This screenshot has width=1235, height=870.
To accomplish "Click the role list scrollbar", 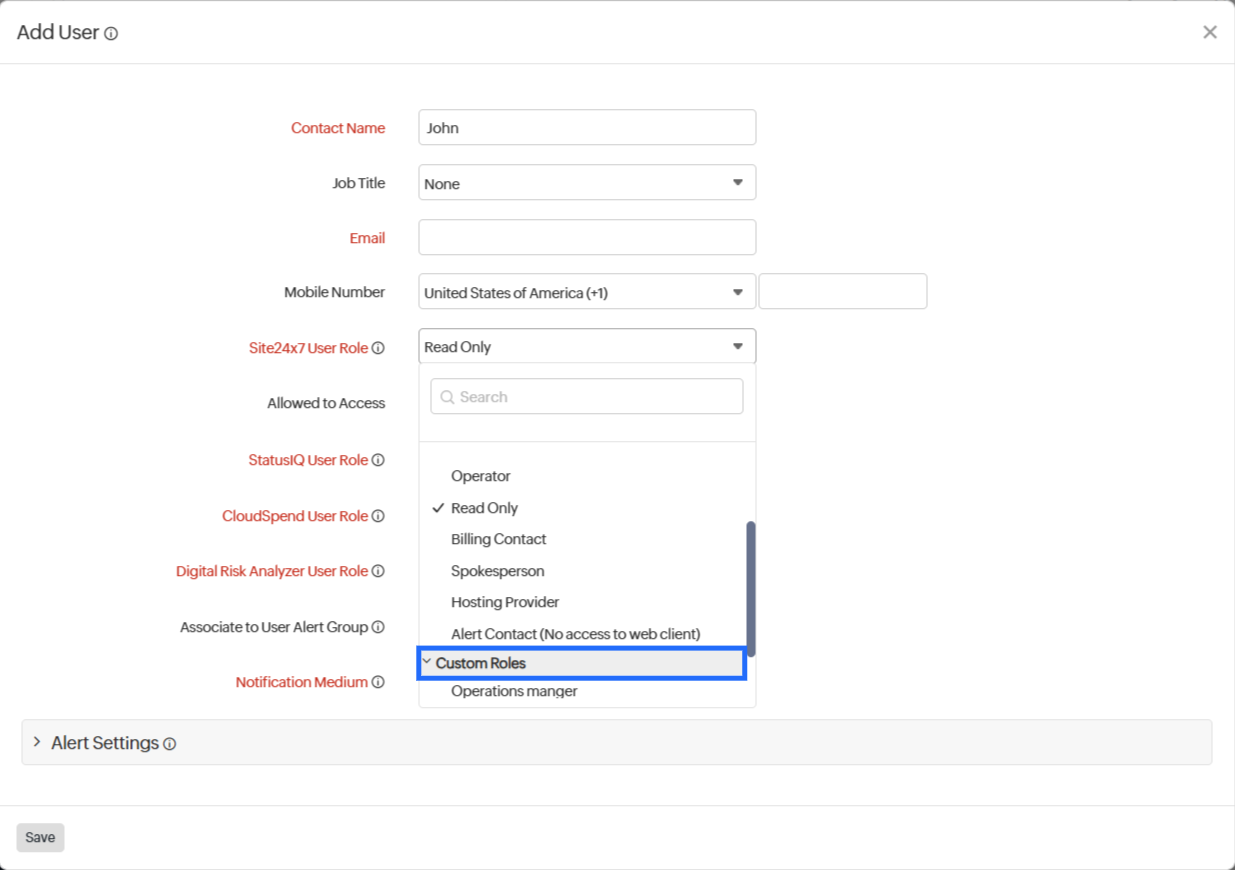I will point(751,588).
